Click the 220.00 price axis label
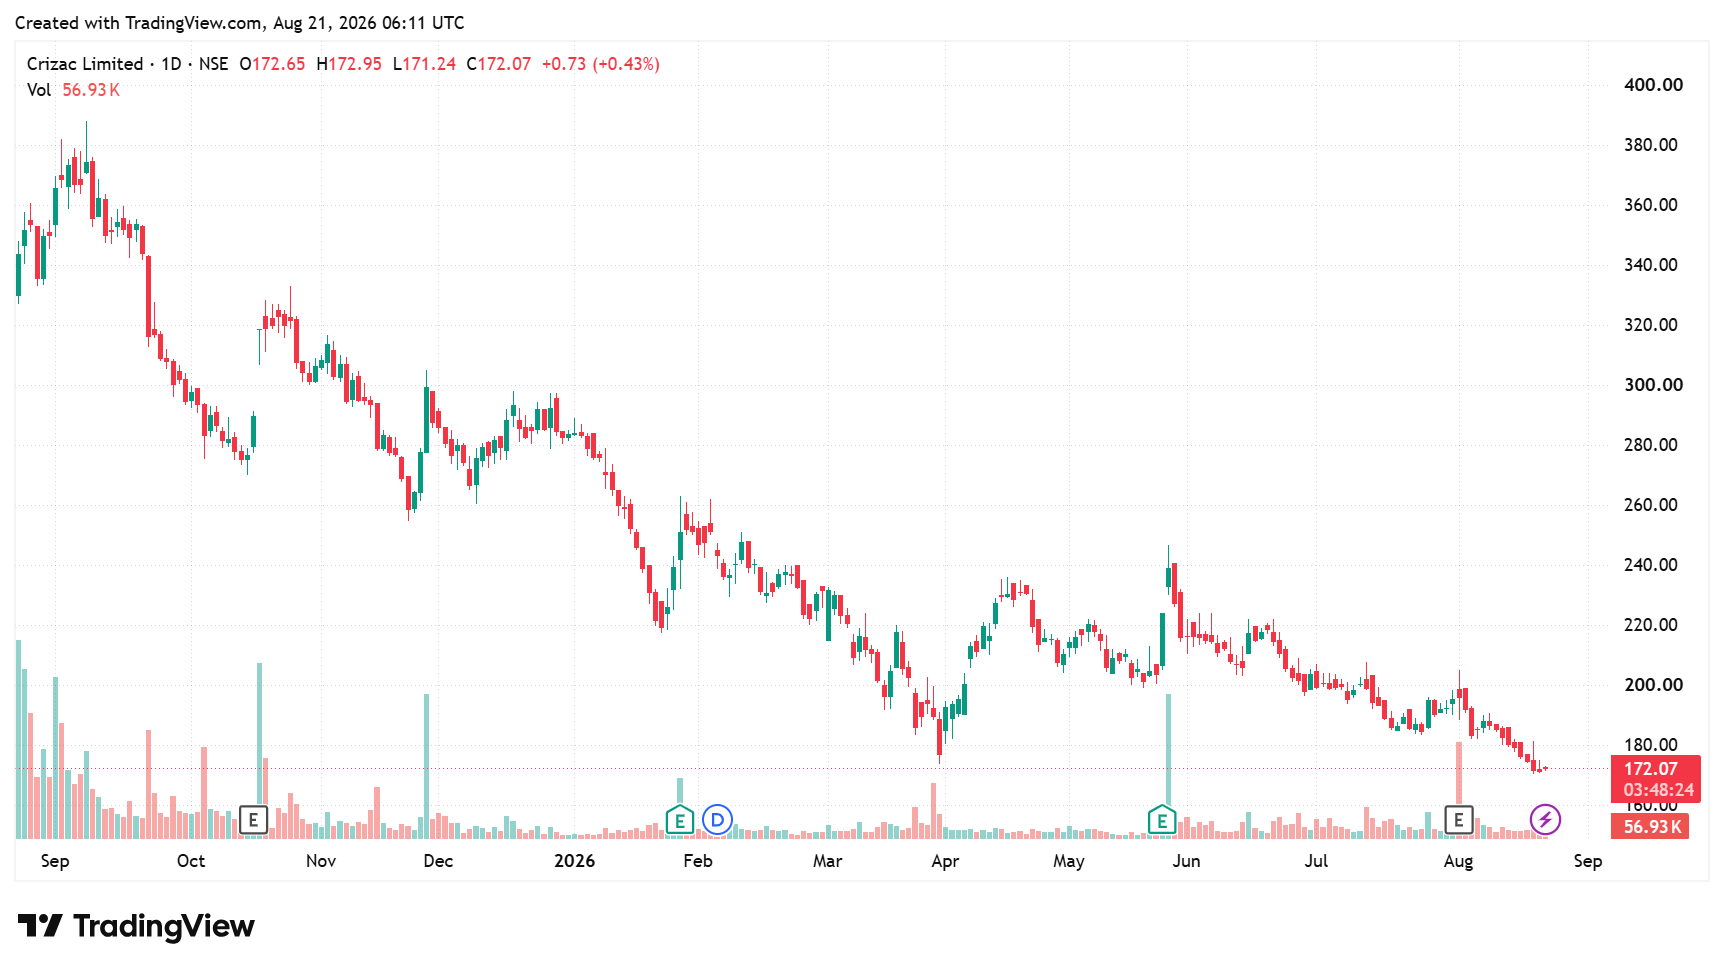The height and width of the screenshot is (971, 1724). [1651, 625]
